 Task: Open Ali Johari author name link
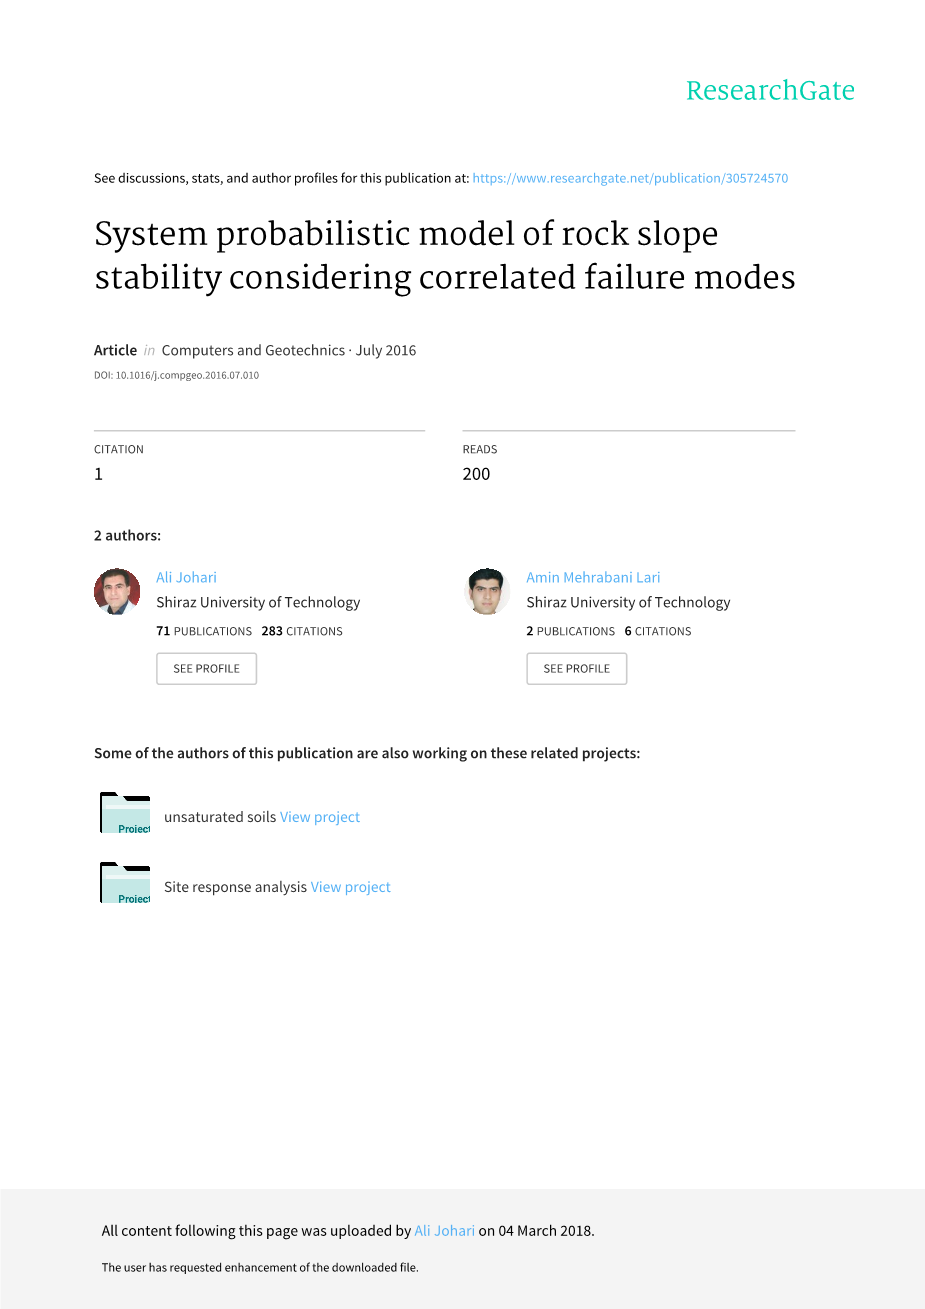coord(186,577)
